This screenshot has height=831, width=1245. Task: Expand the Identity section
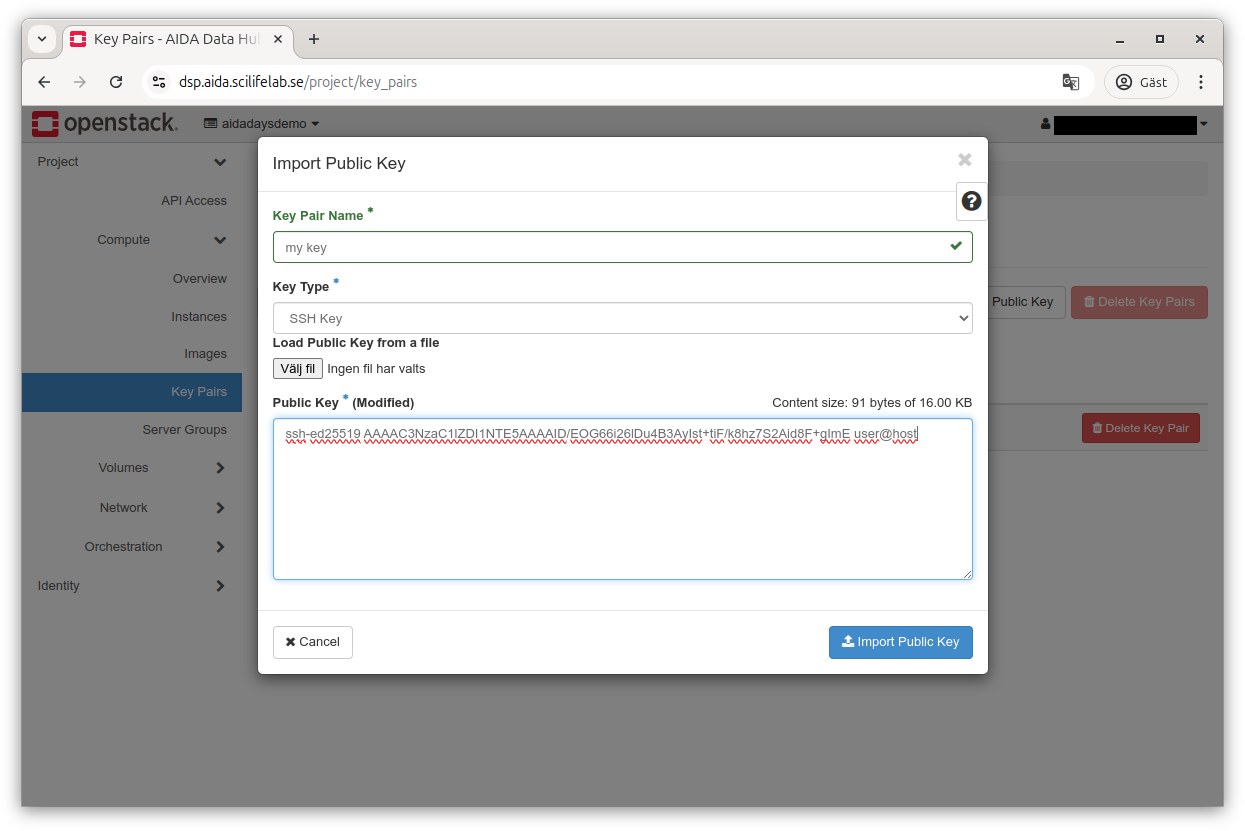(132, 586)
